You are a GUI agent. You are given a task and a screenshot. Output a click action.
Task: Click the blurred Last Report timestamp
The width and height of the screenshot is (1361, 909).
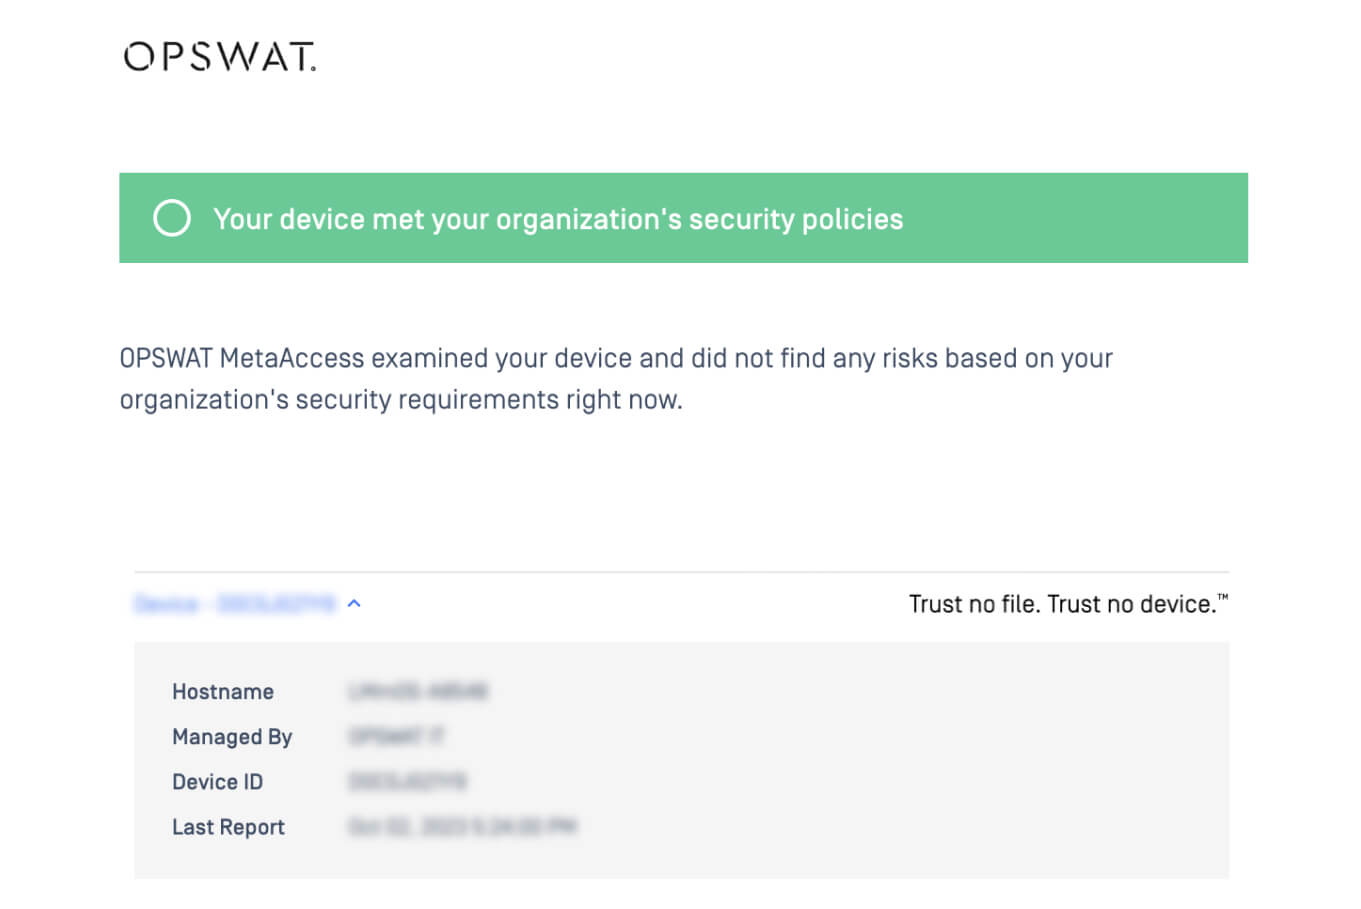462,826
